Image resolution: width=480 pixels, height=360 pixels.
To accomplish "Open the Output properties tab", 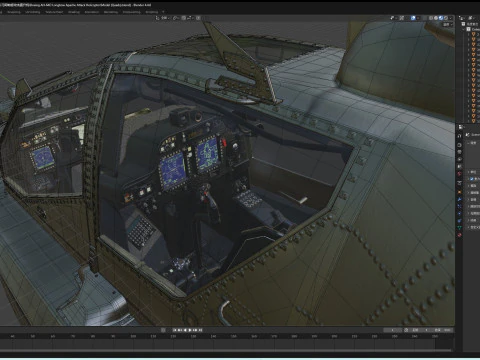I will [459, 152].
